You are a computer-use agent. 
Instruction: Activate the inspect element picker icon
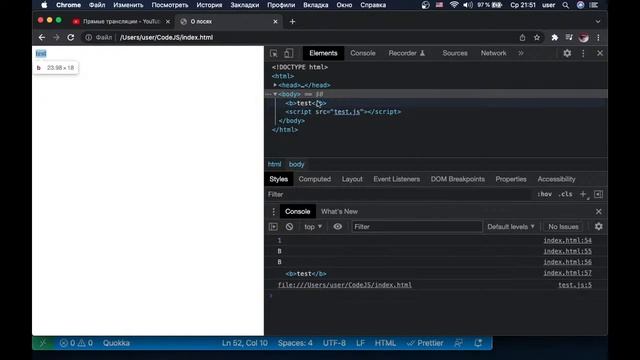[273, 53]
